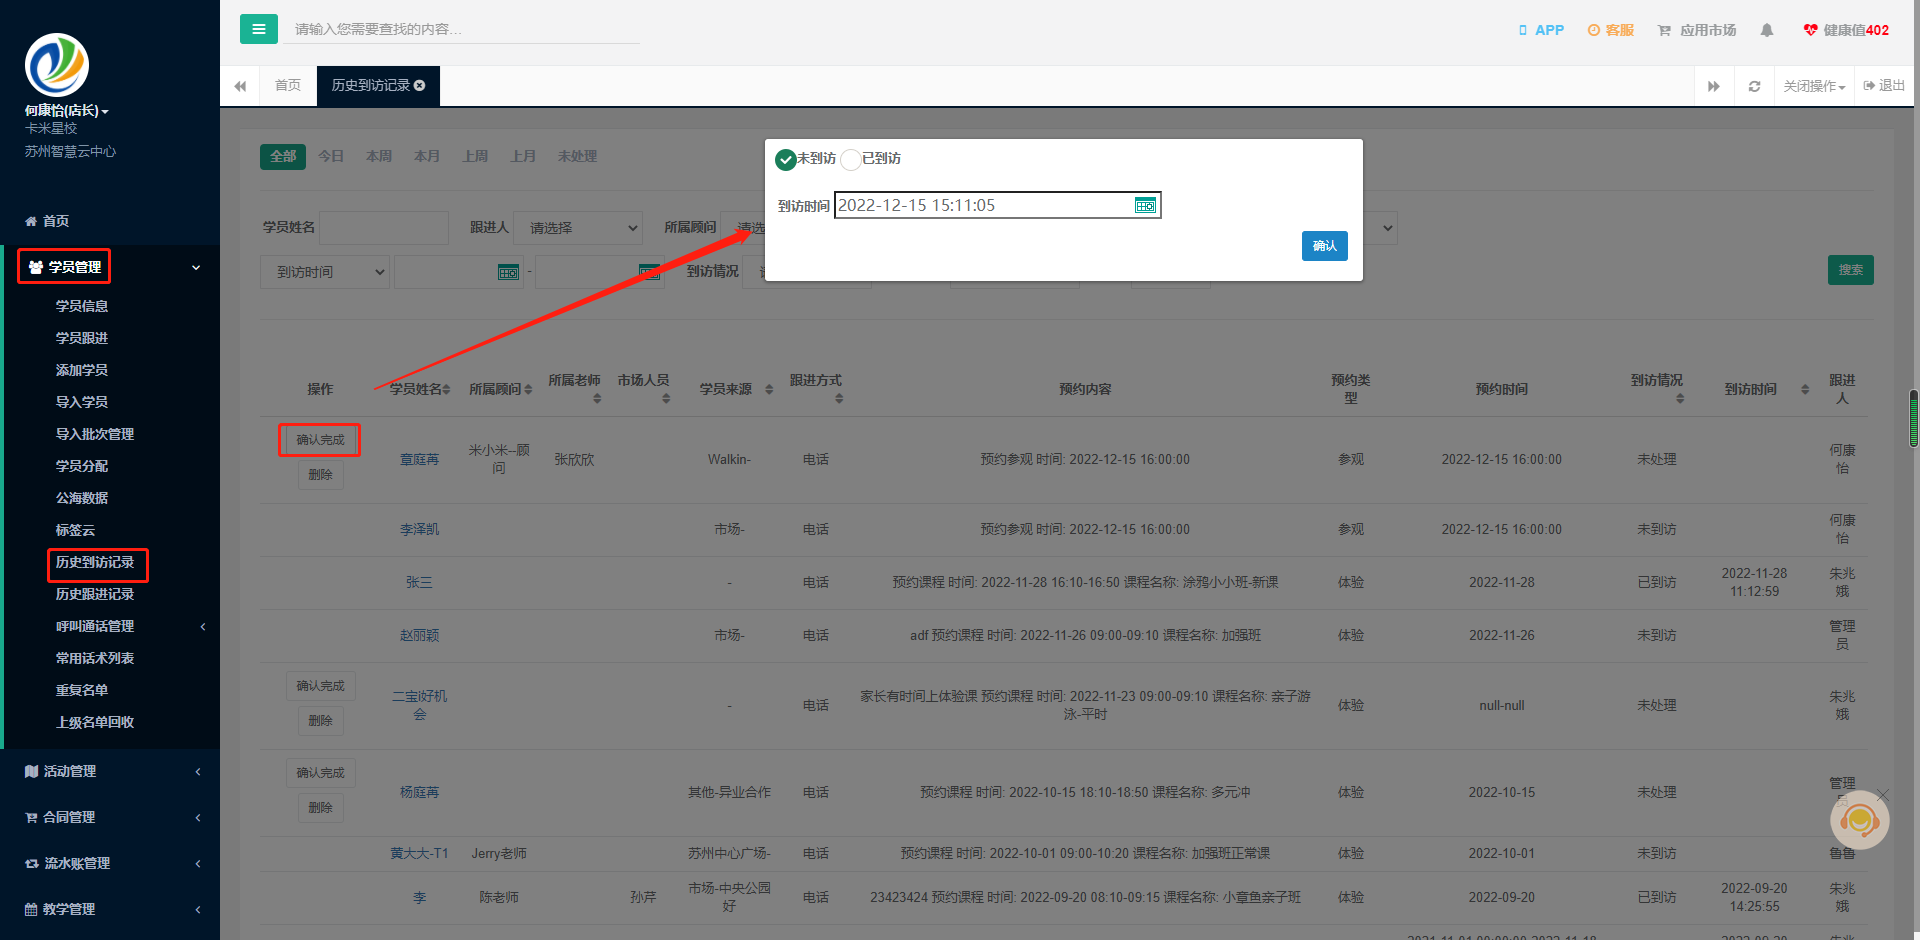The image size is (1920, 940).
Task: Click 退出 to log out
Action: pos(1884,86)
